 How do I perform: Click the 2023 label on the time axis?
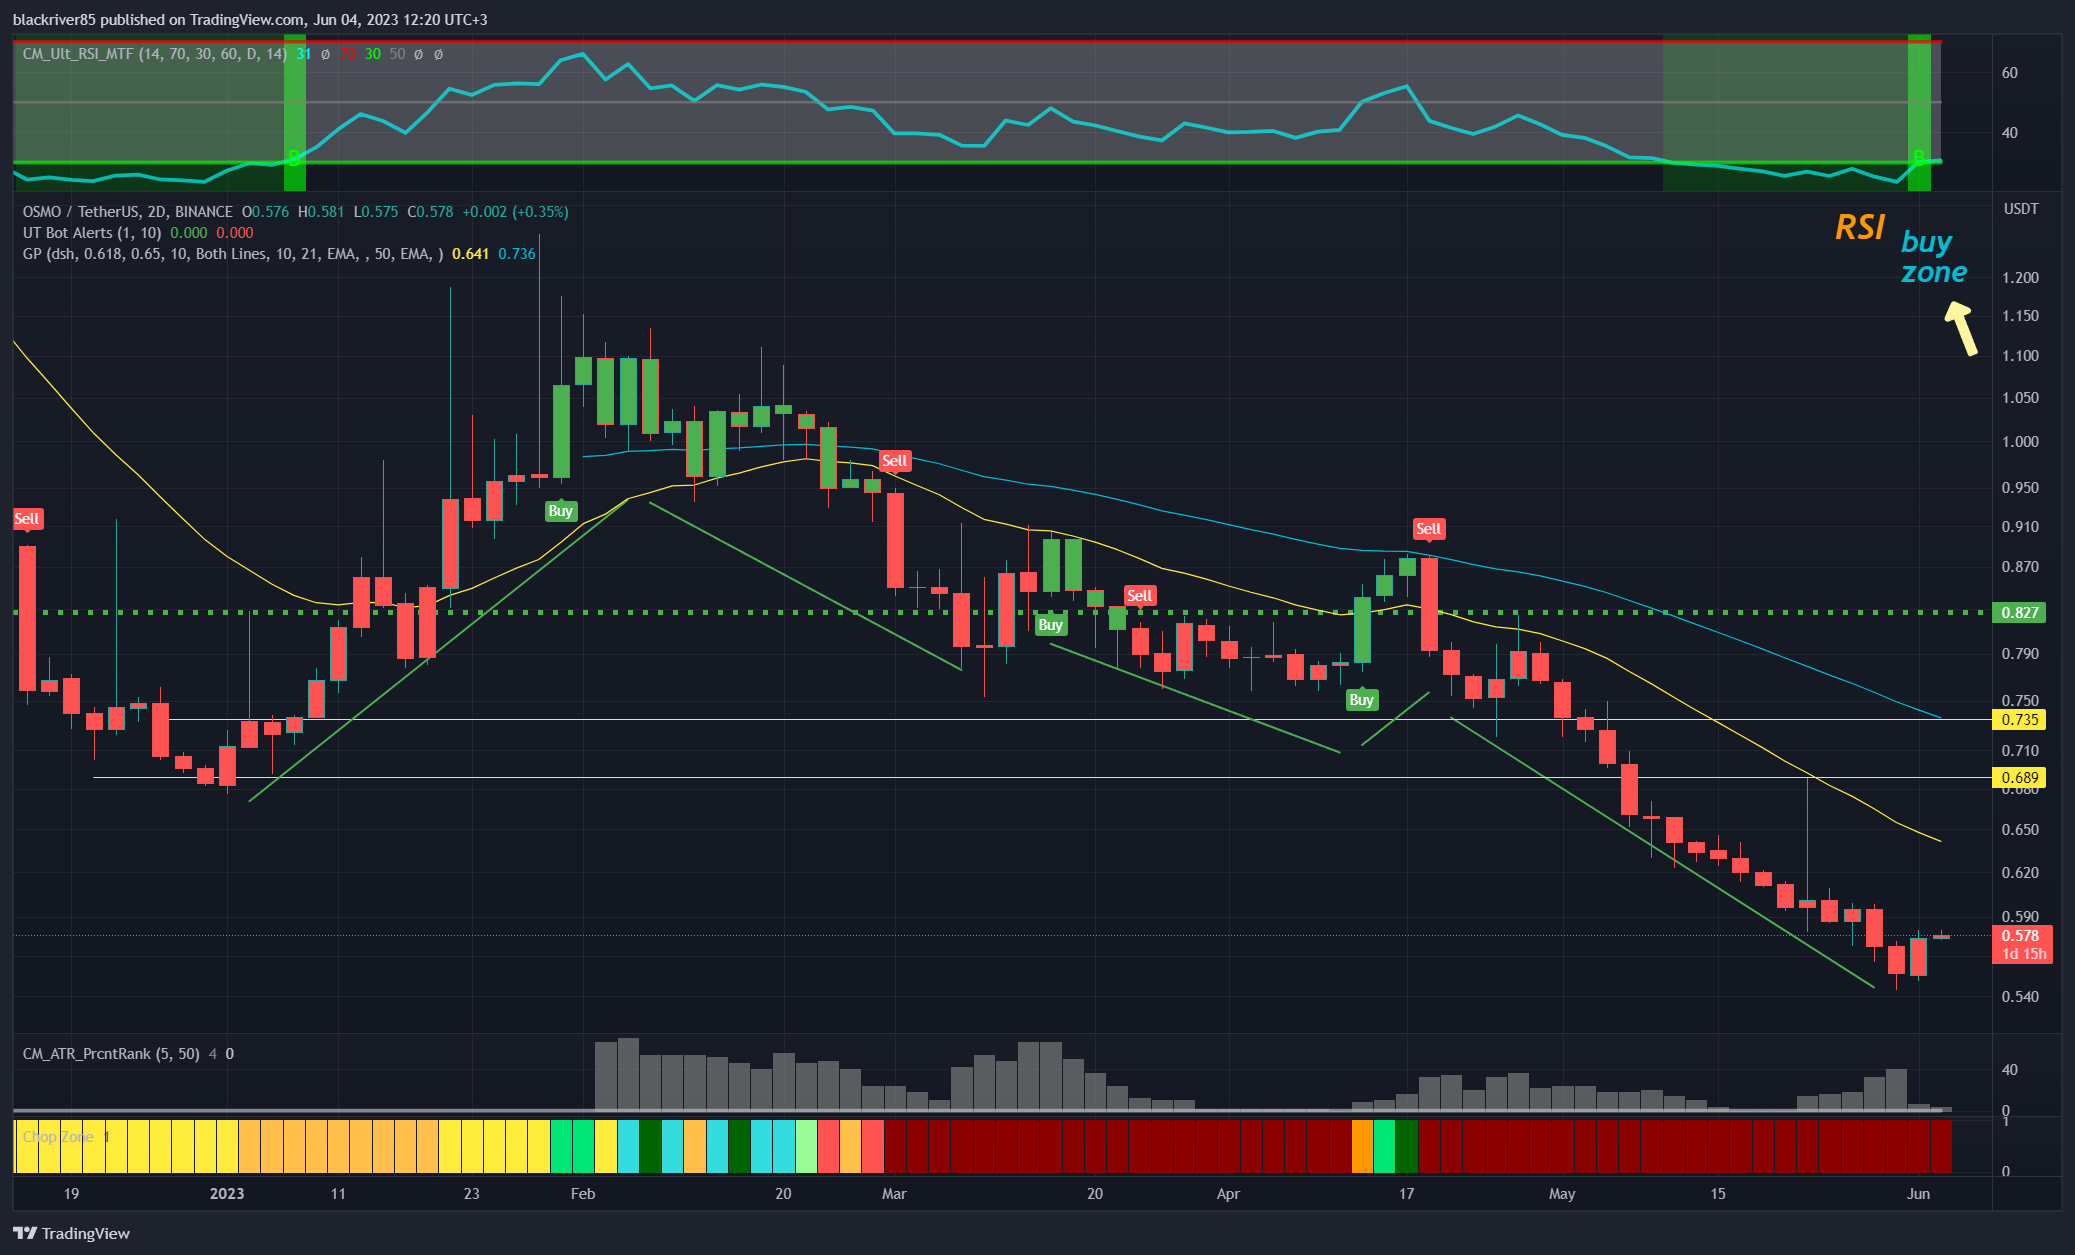[x=227, y=1194]
